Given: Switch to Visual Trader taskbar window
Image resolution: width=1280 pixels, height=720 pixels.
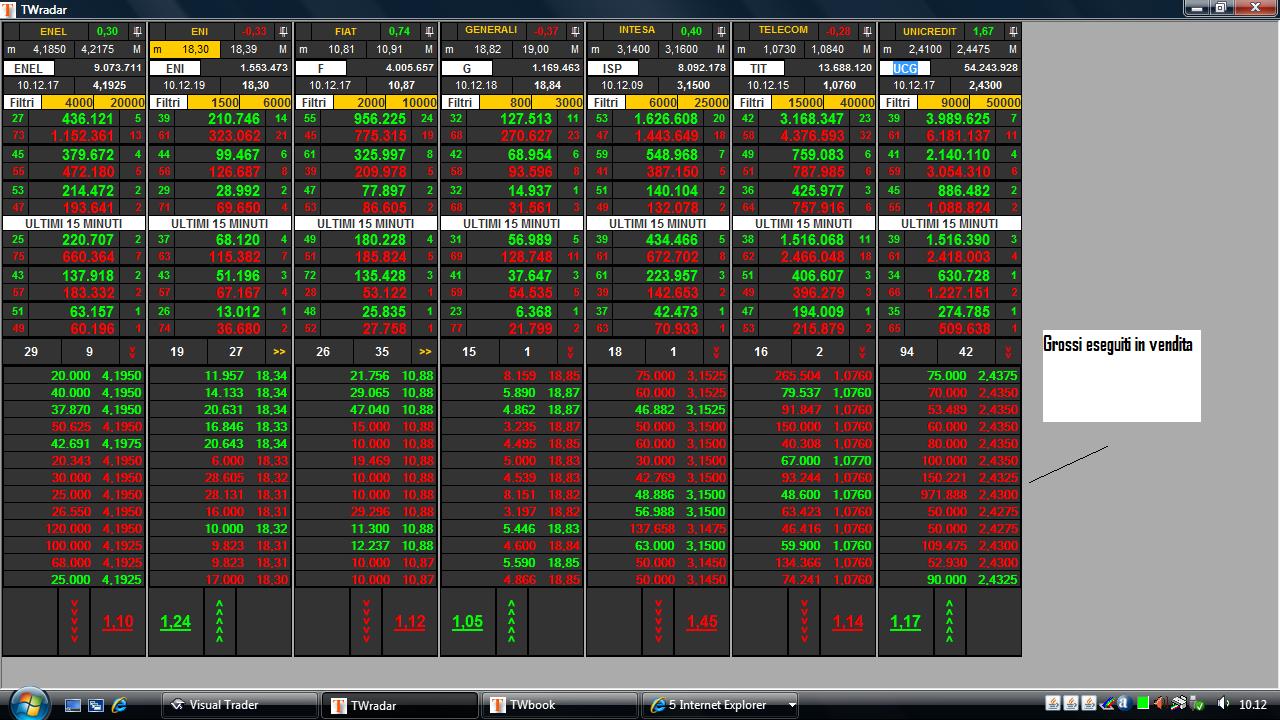Looking at the screenshot, I should (240, 705).
